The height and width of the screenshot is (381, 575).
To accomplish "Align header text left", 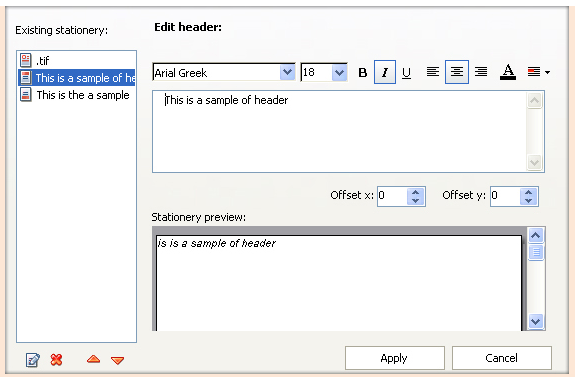I will [x=433, y=72].
